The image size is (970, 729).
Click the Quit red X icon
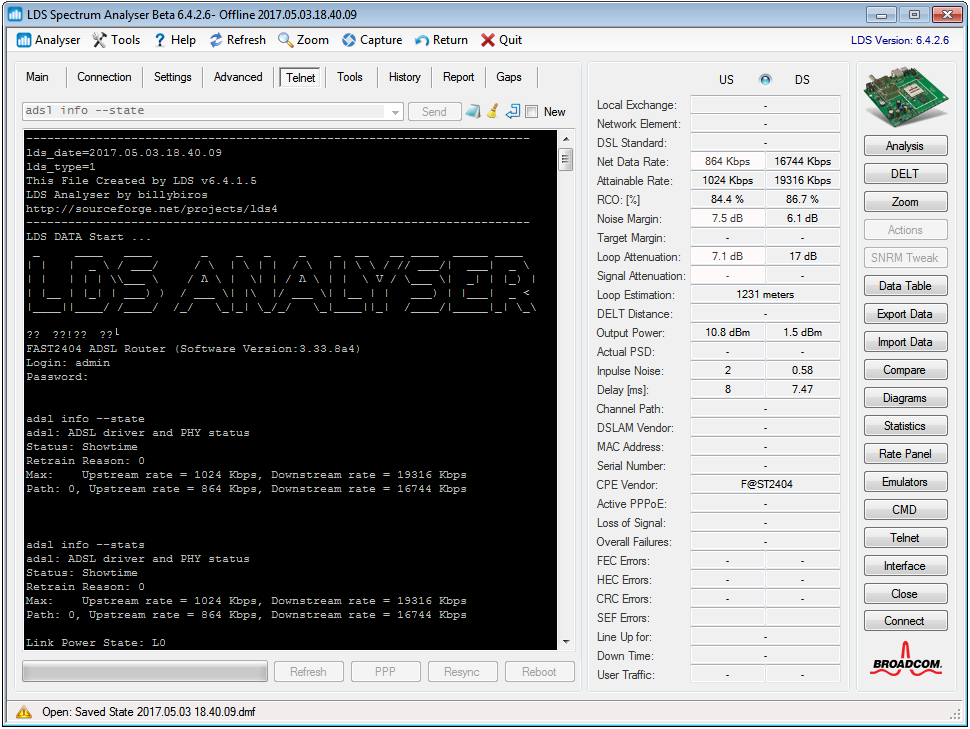[x=488, y=40]
